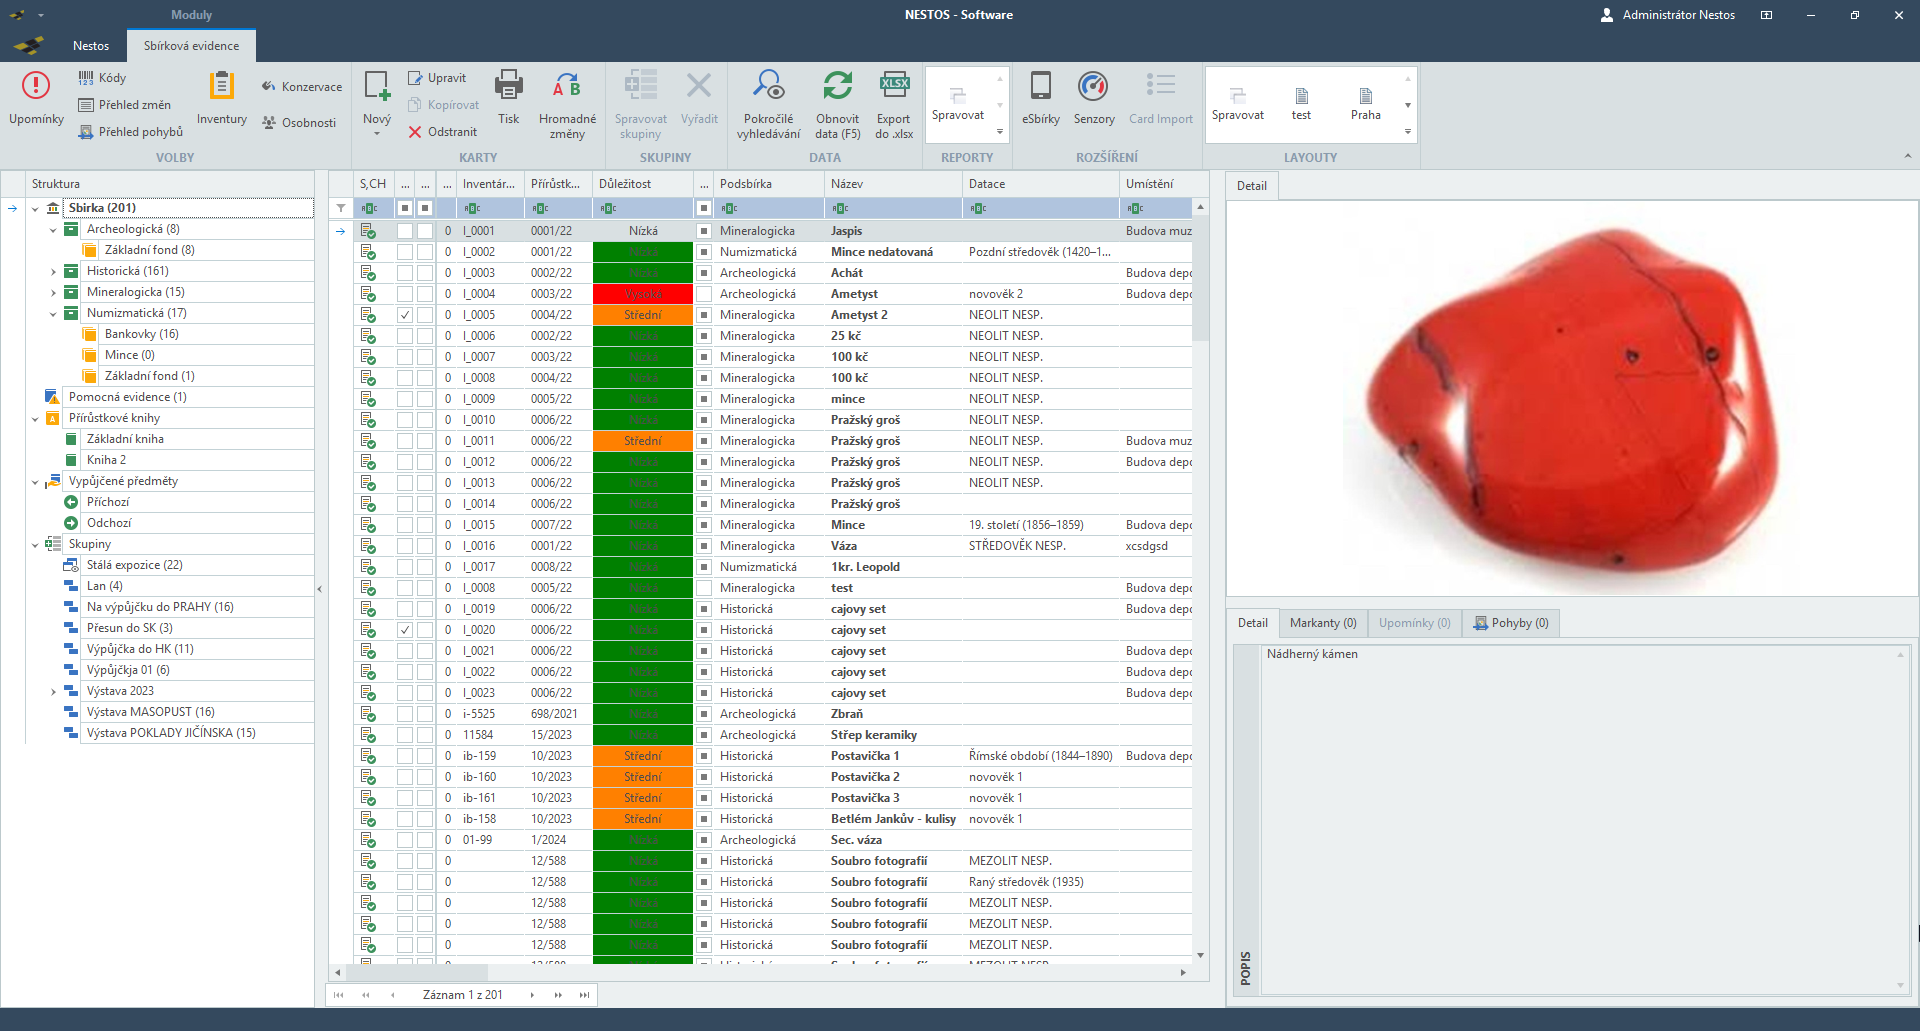Toggle the square checkbox in Ametyst row I_0004

[x=704, y=294]
